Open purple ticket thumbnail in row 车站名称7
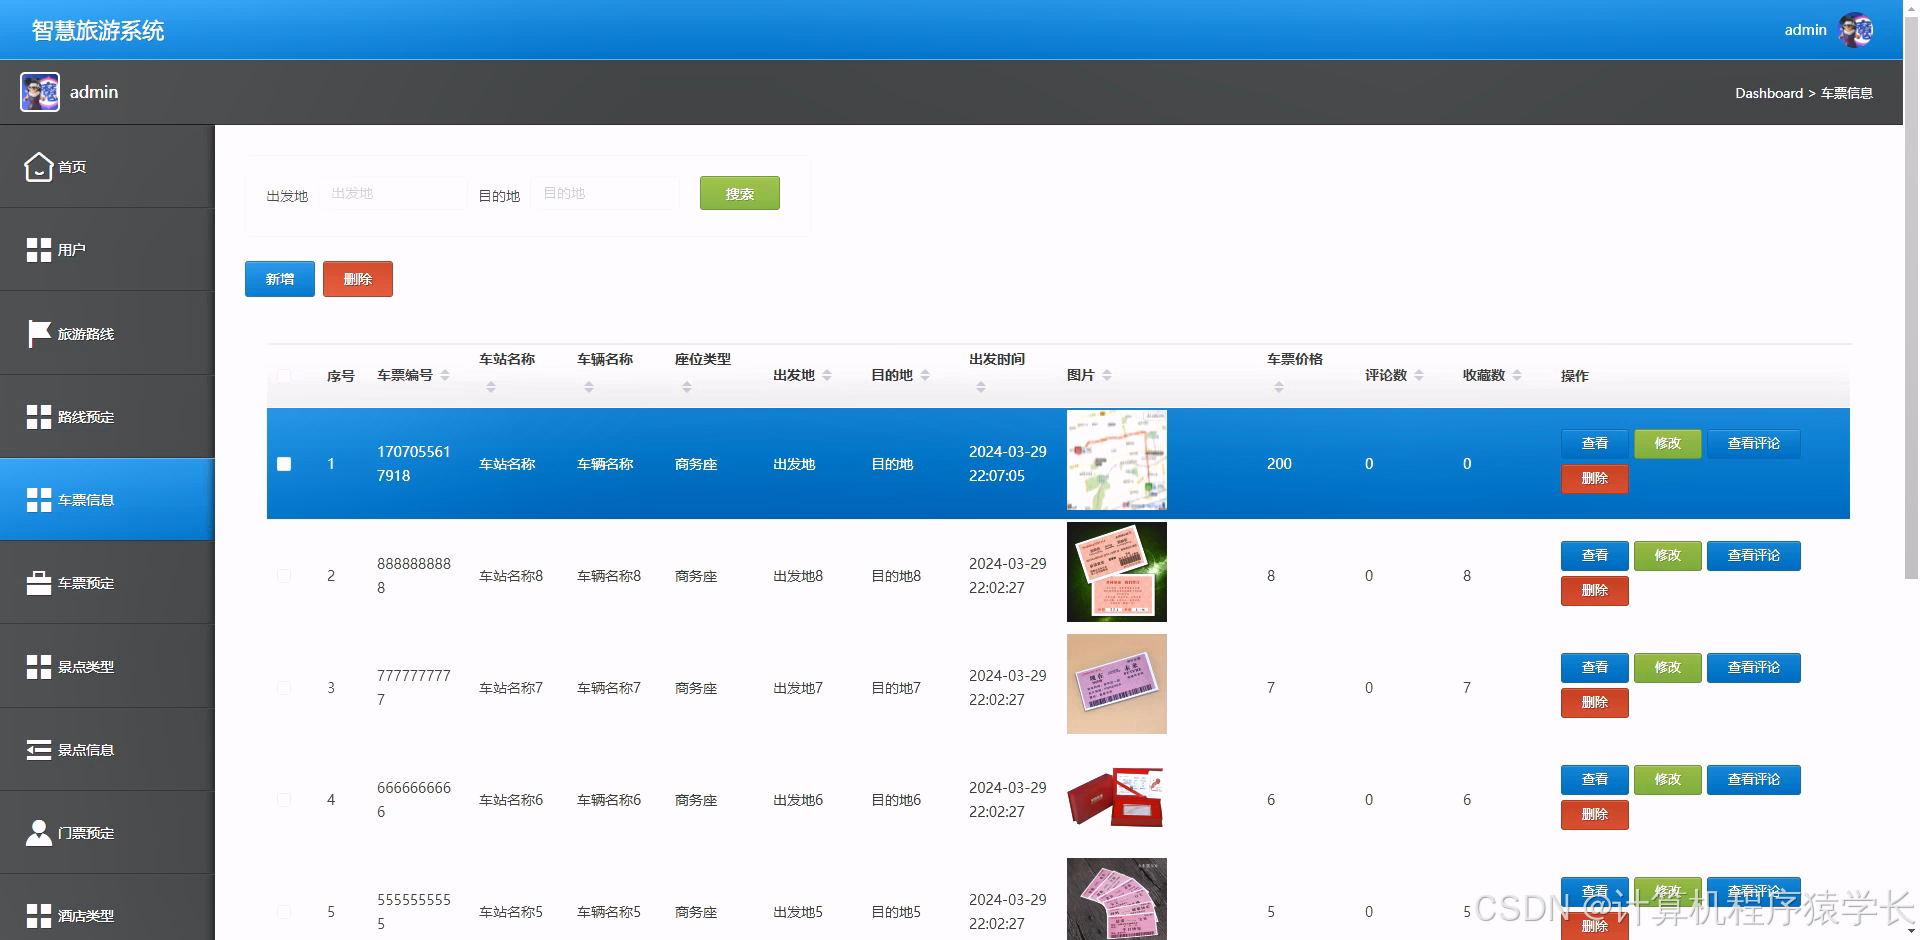This screenshot has height=940, width=1920. tap(1117, 684)
